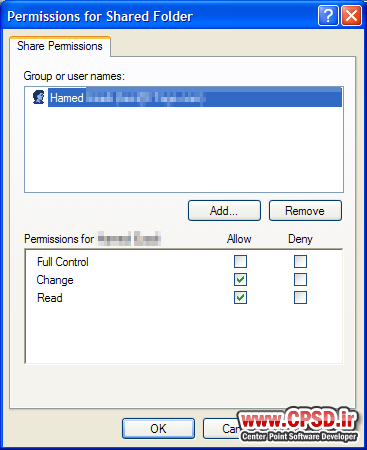The image size is (367, 450).
Task: Click empty area in user names list
Action: click(x=184, y=150)
